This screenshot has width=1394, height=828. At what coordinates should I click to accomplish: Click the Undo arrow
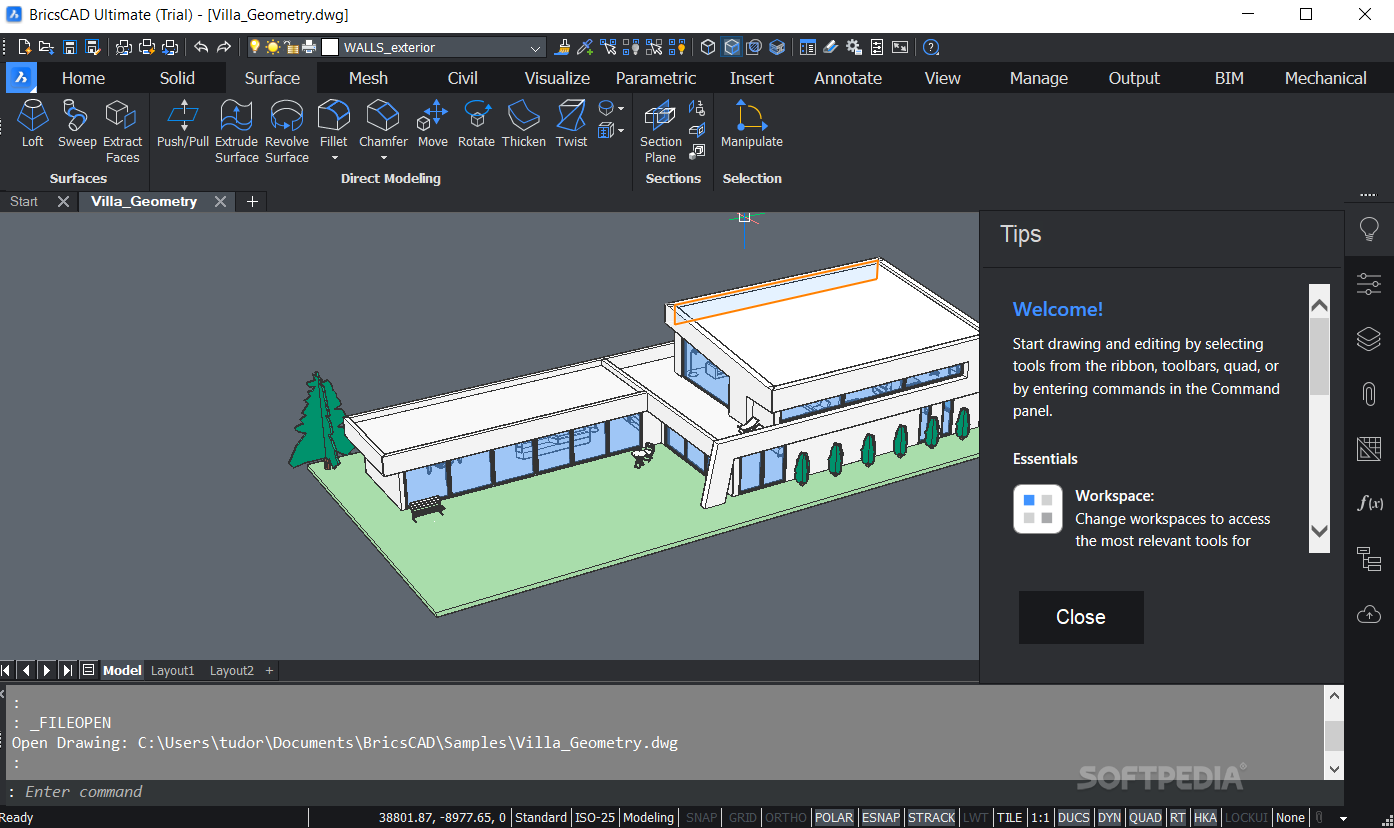201,47
